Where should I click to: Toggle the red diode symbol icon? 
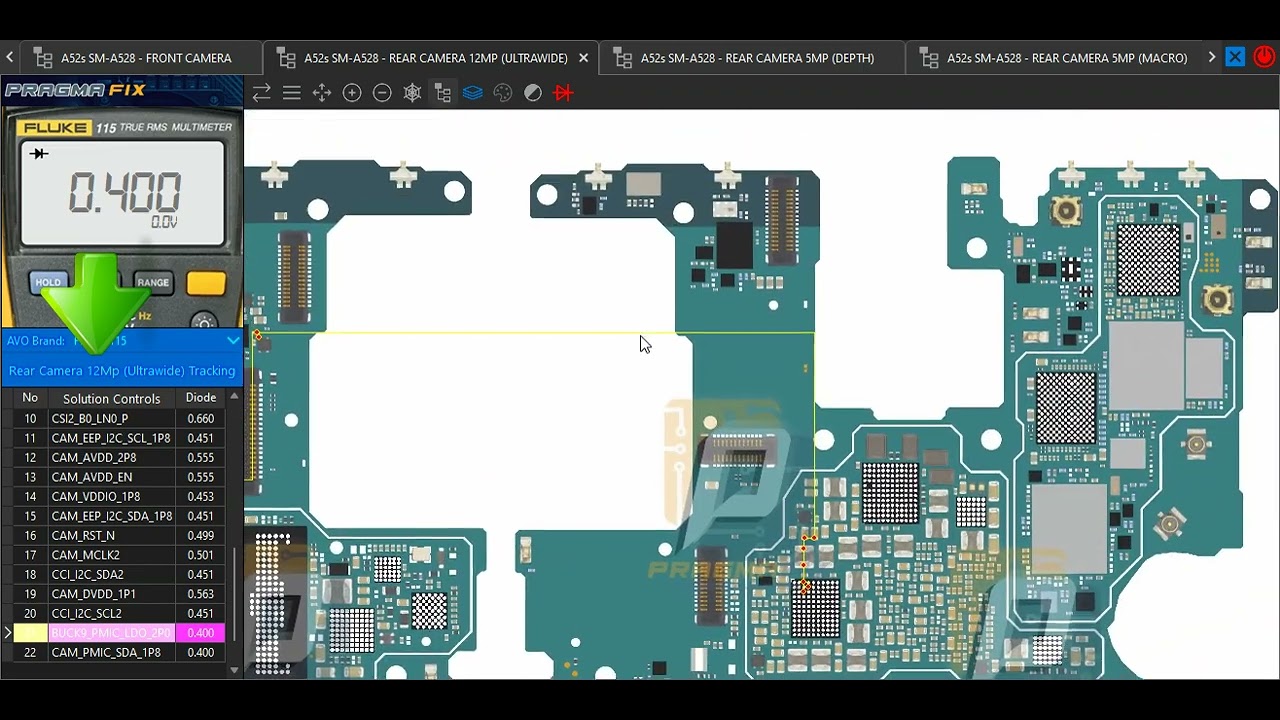563,93
